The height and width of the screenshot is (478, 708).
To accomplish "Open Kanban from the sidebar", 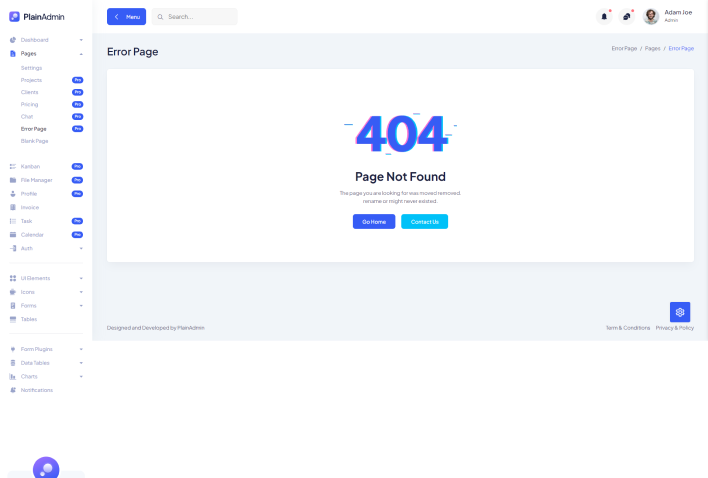I will pyautogui.click(x=30, y=166).
